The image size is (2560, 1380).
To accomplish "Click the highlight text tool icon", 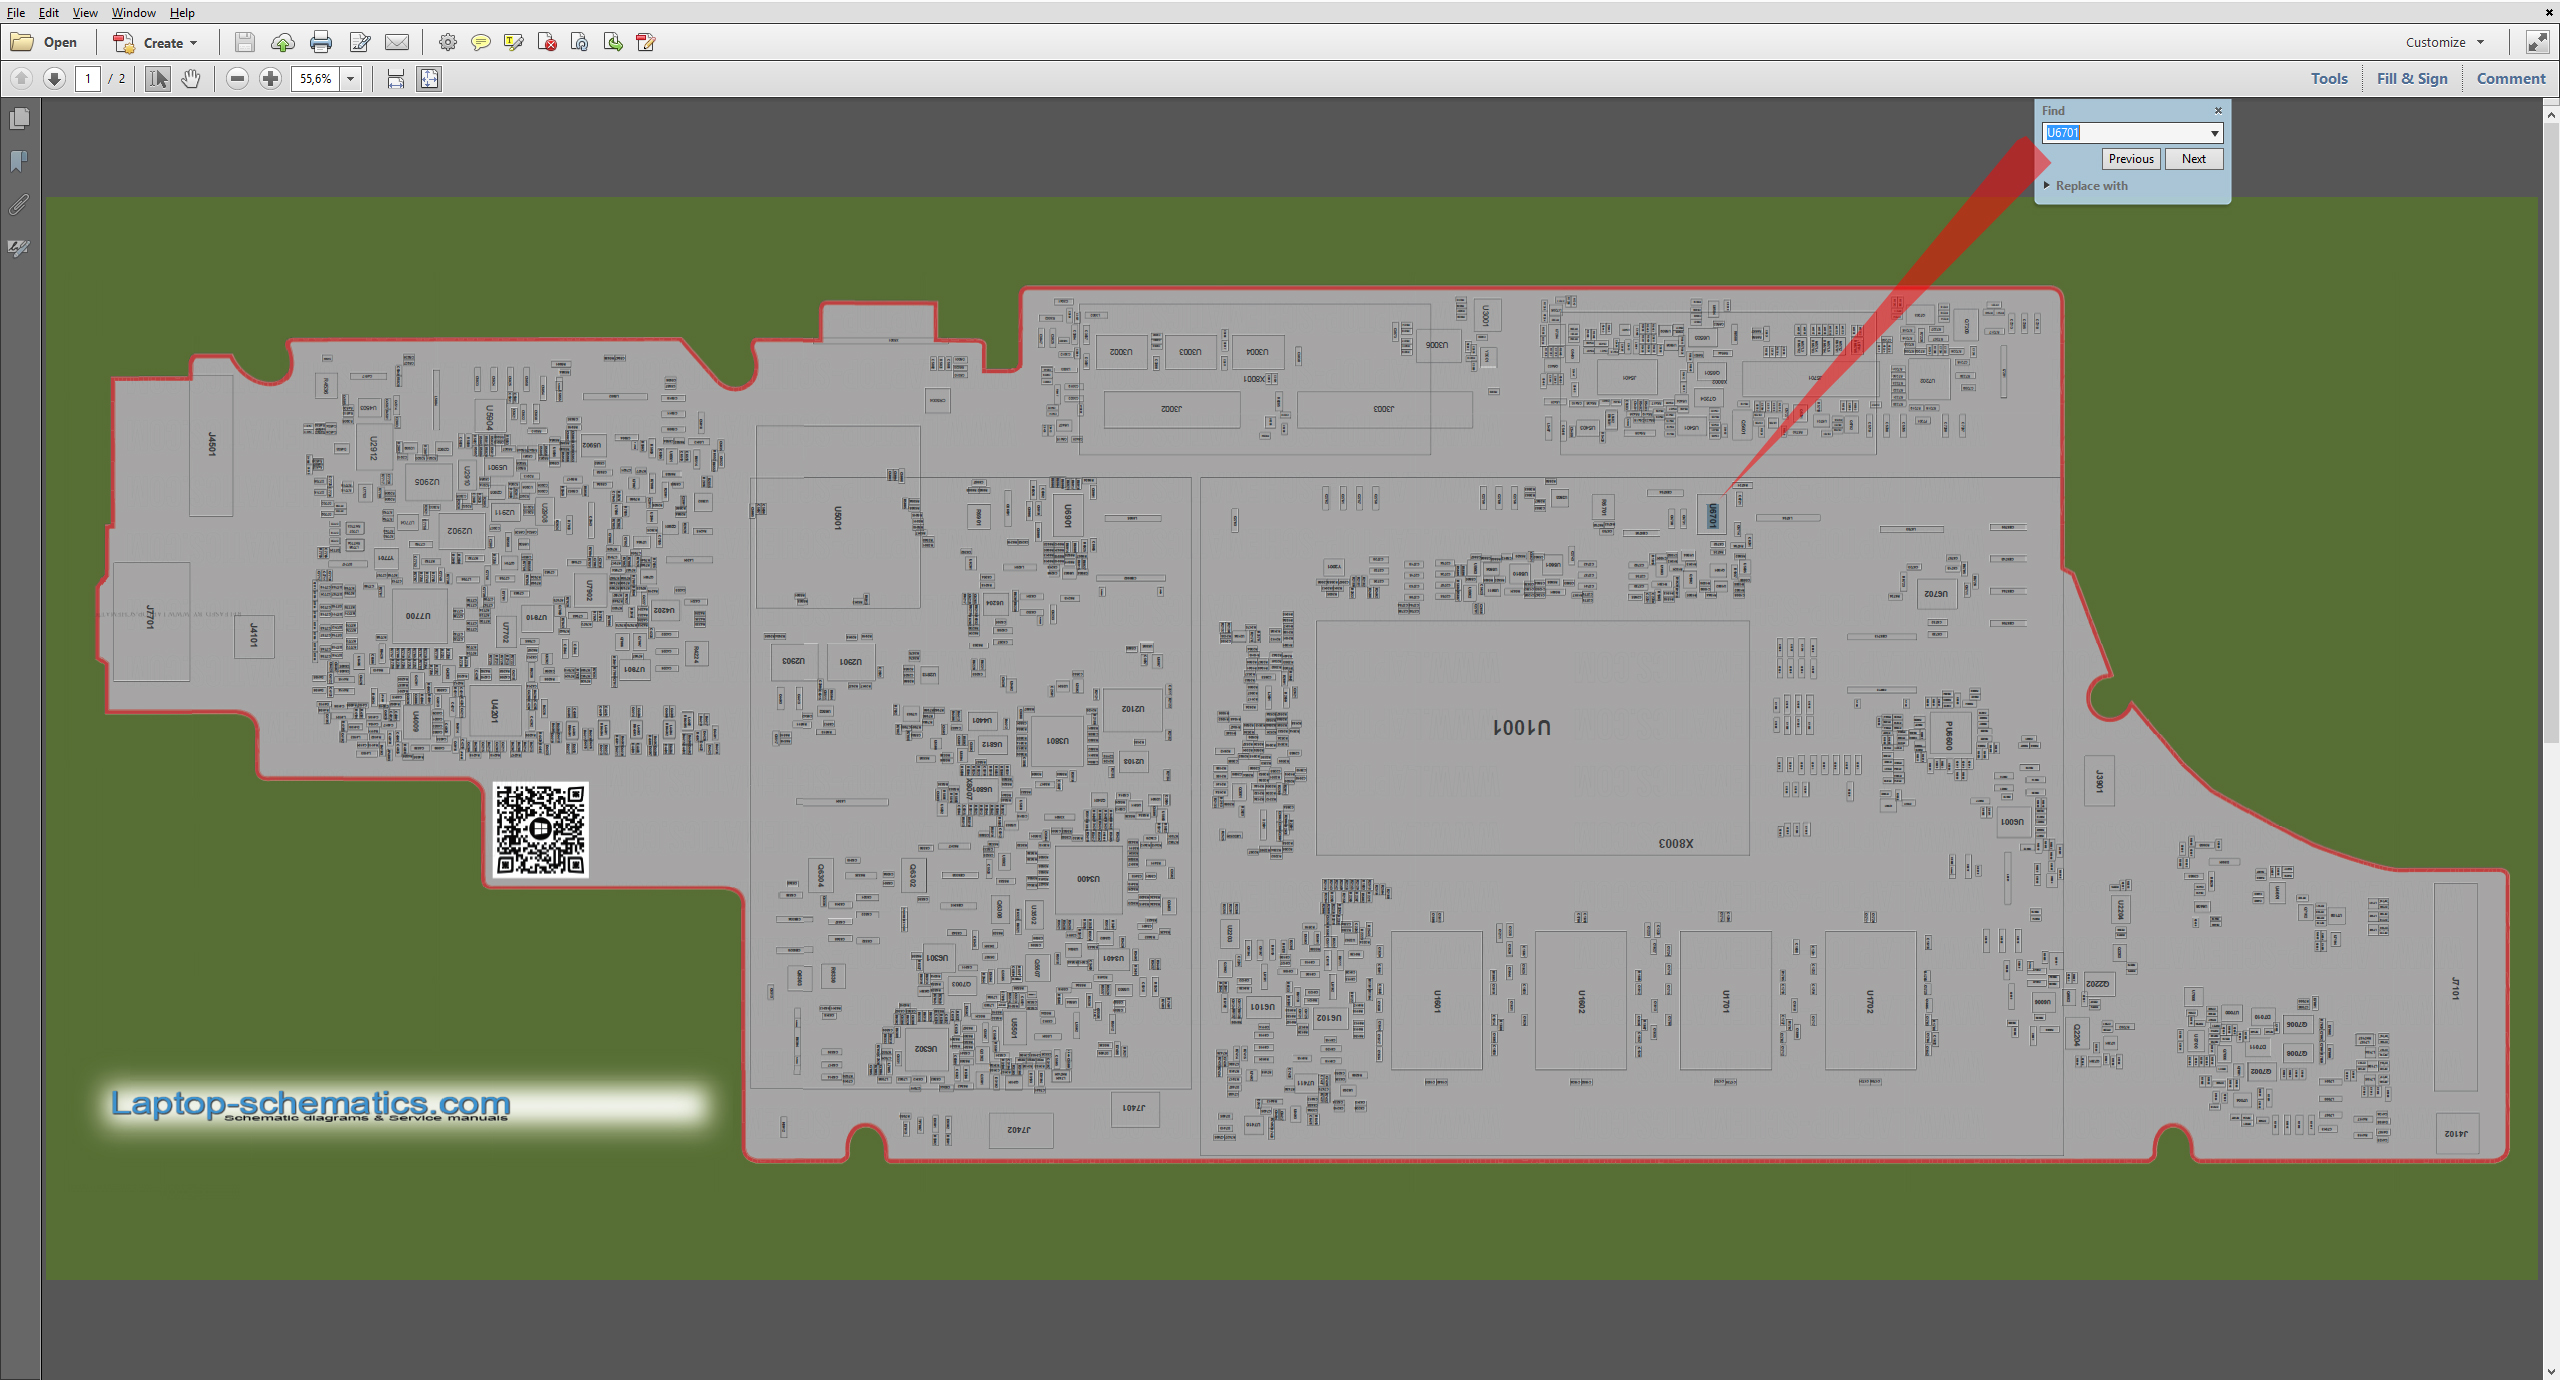I will tap(513, 42).
